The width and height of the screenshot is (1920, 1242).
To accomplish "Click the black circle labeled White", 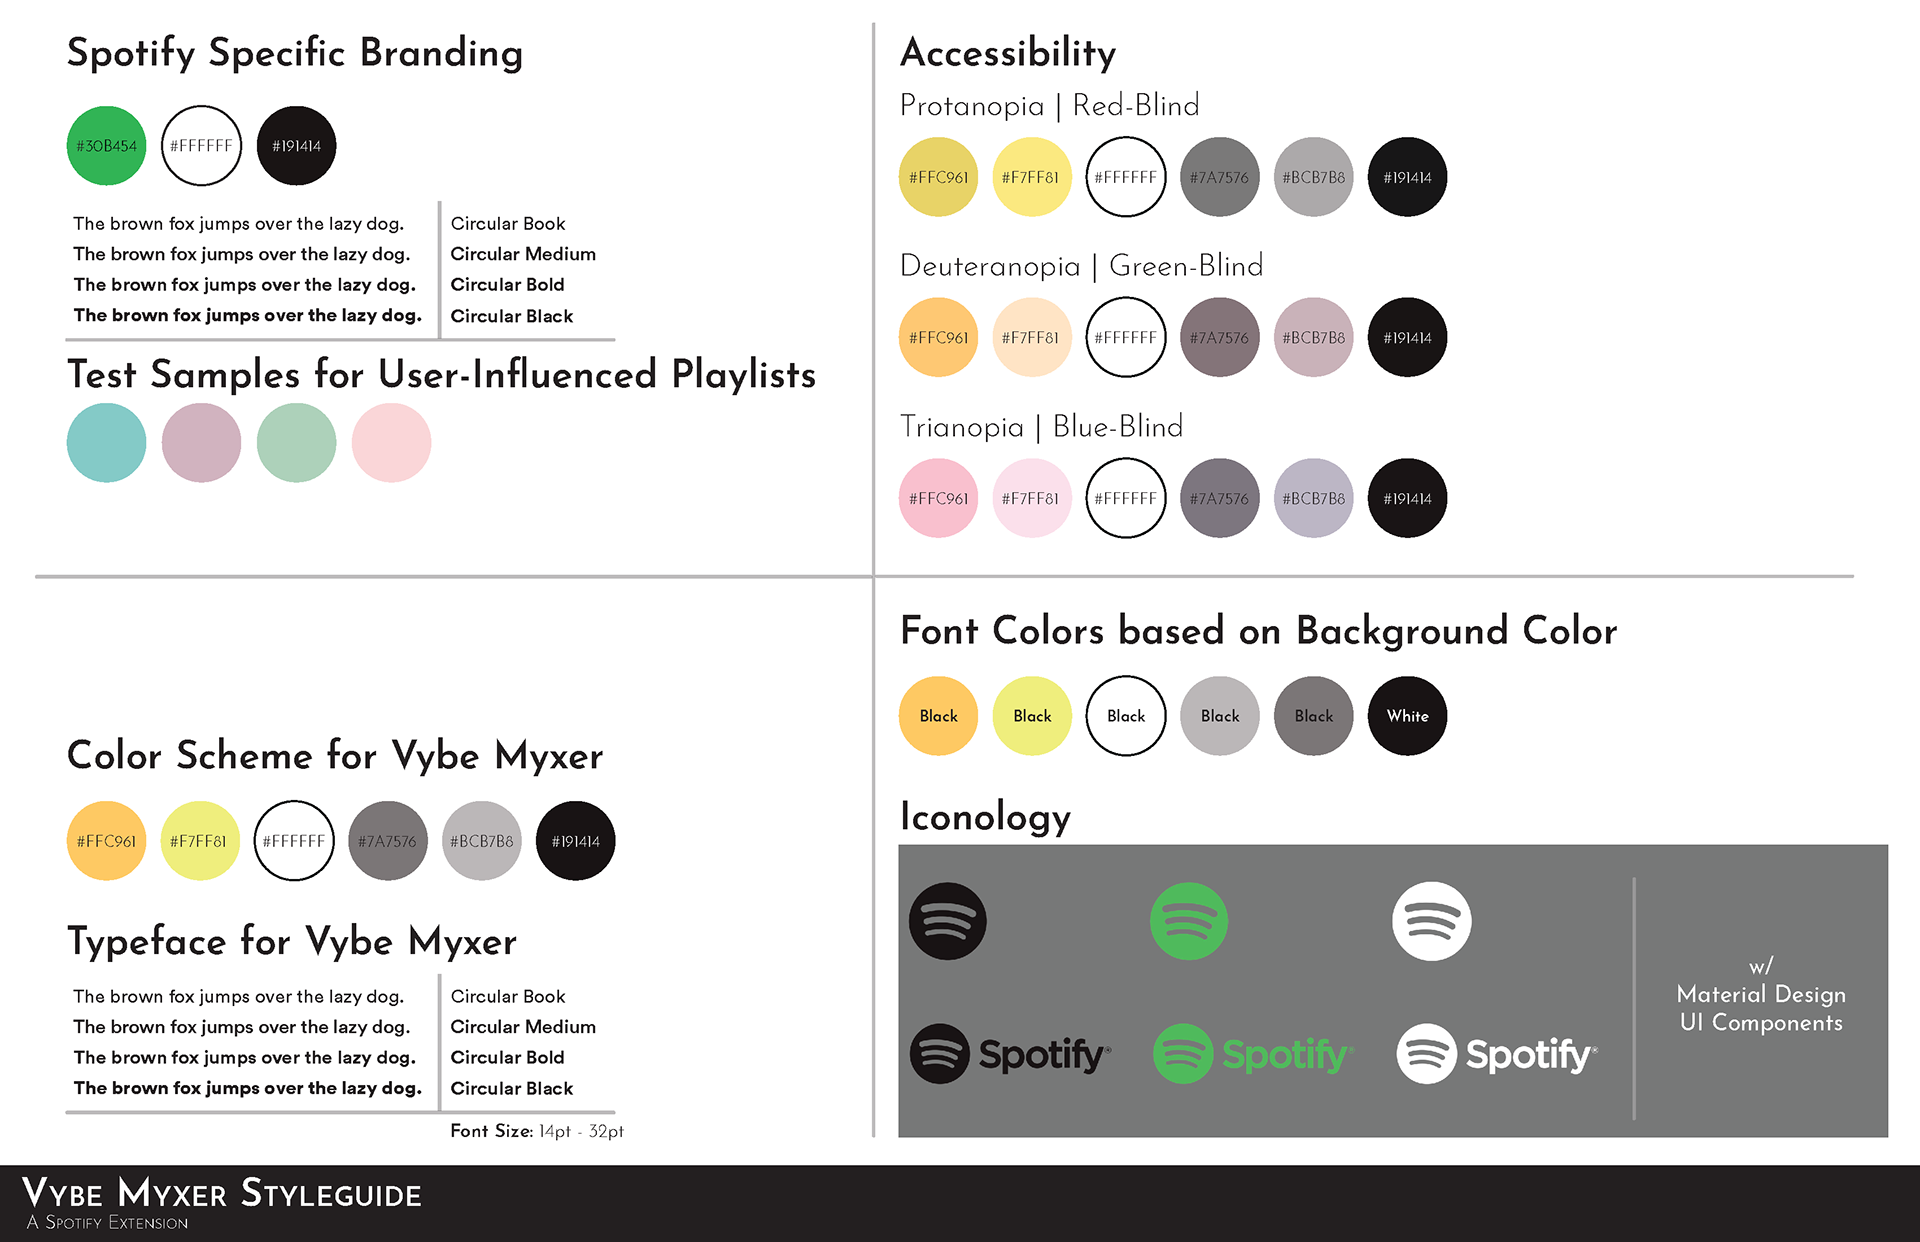I will [1407, 716].
